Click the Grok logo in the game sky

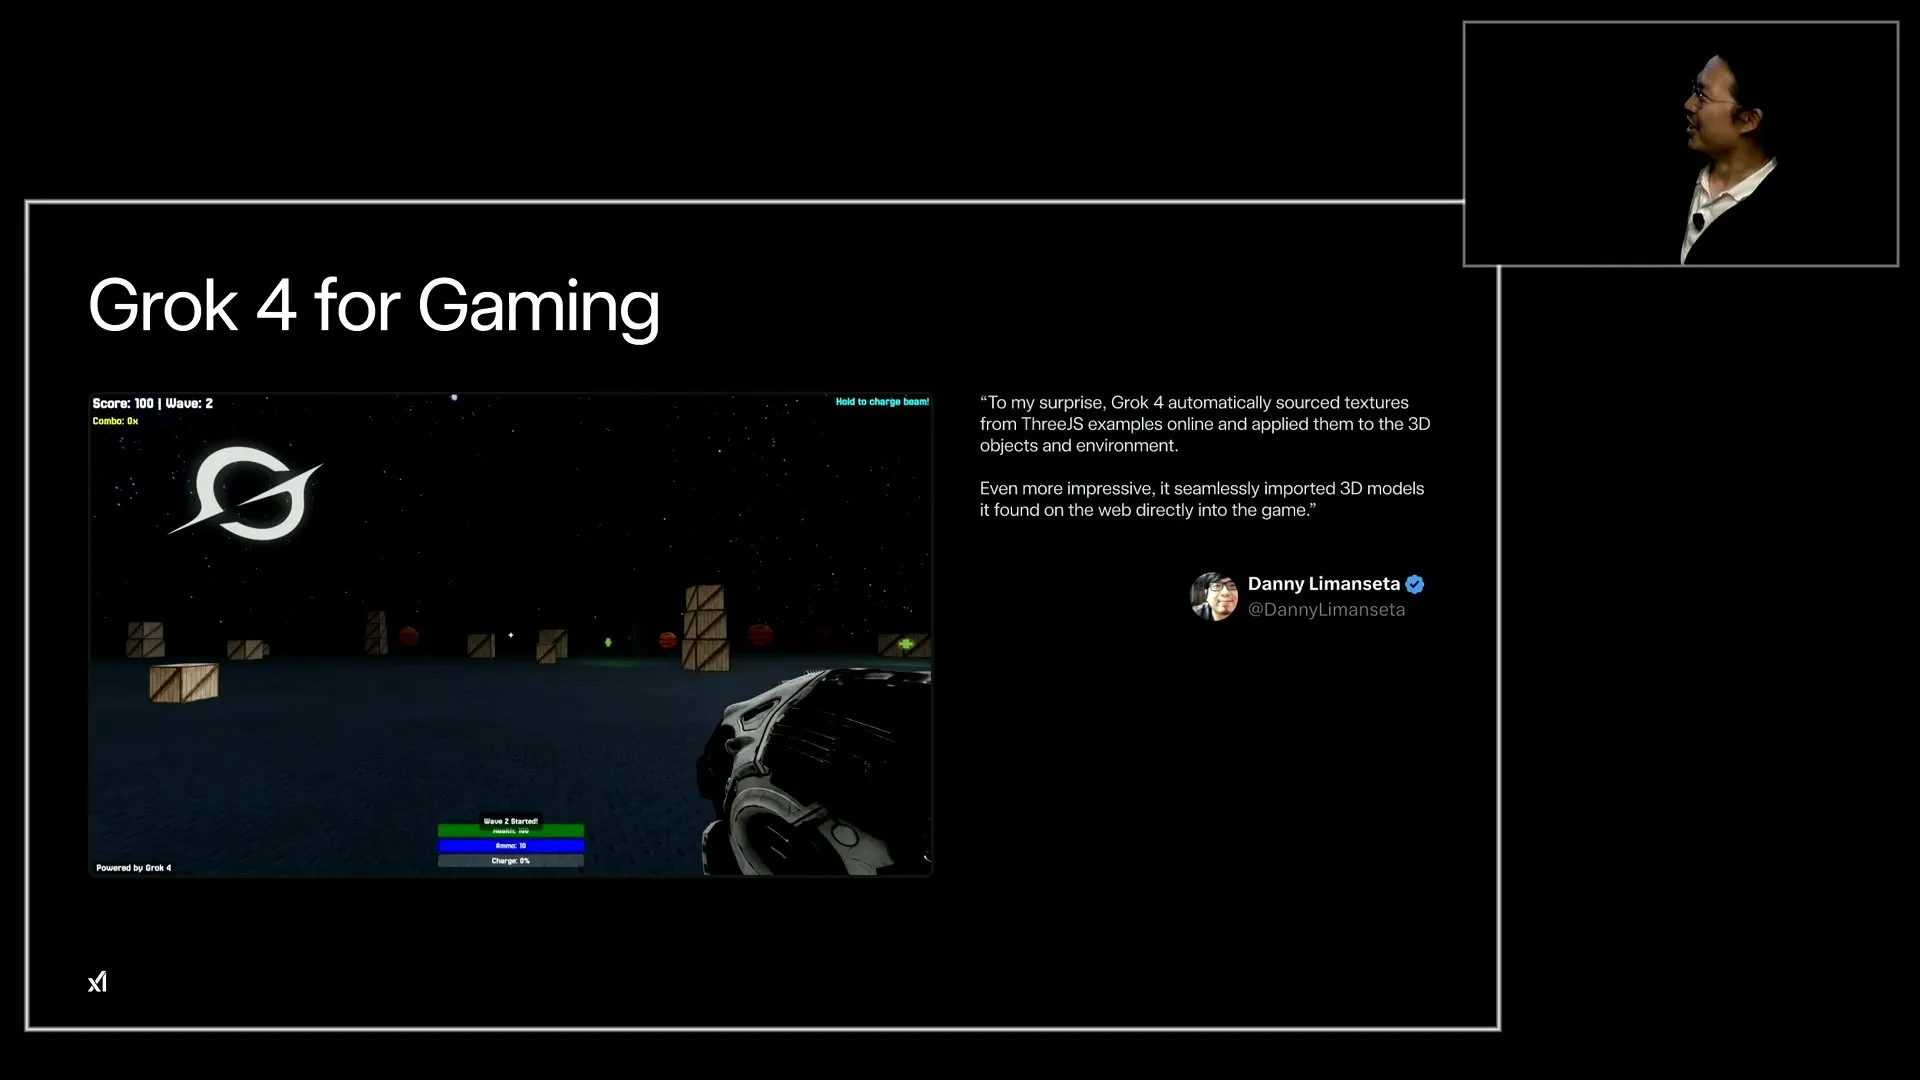246,493
